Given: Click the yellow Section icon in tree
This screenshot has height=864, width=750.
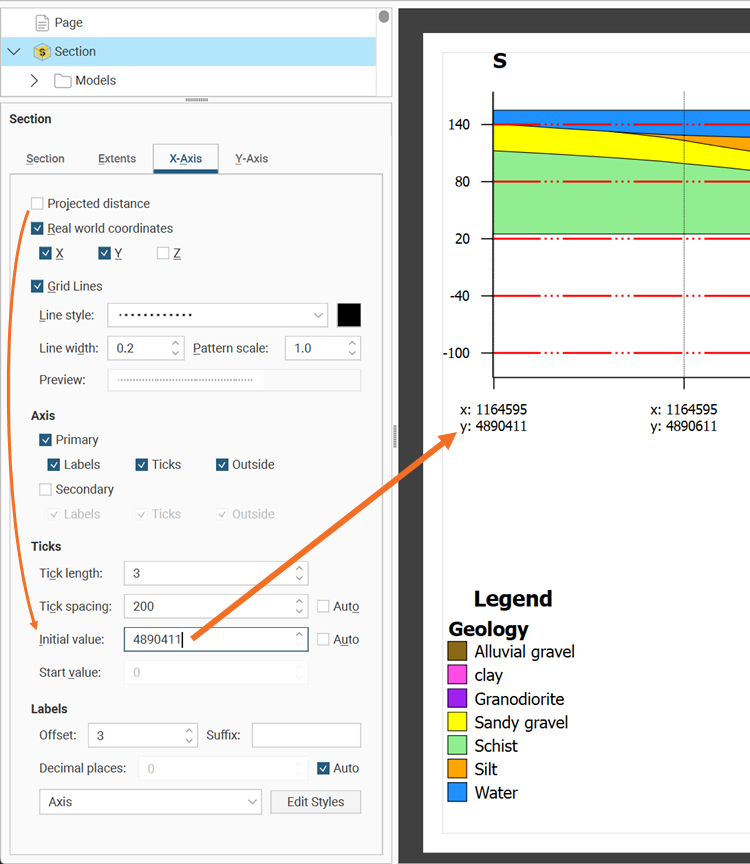Looking at the screenshot, I should [x=41, y=52].
